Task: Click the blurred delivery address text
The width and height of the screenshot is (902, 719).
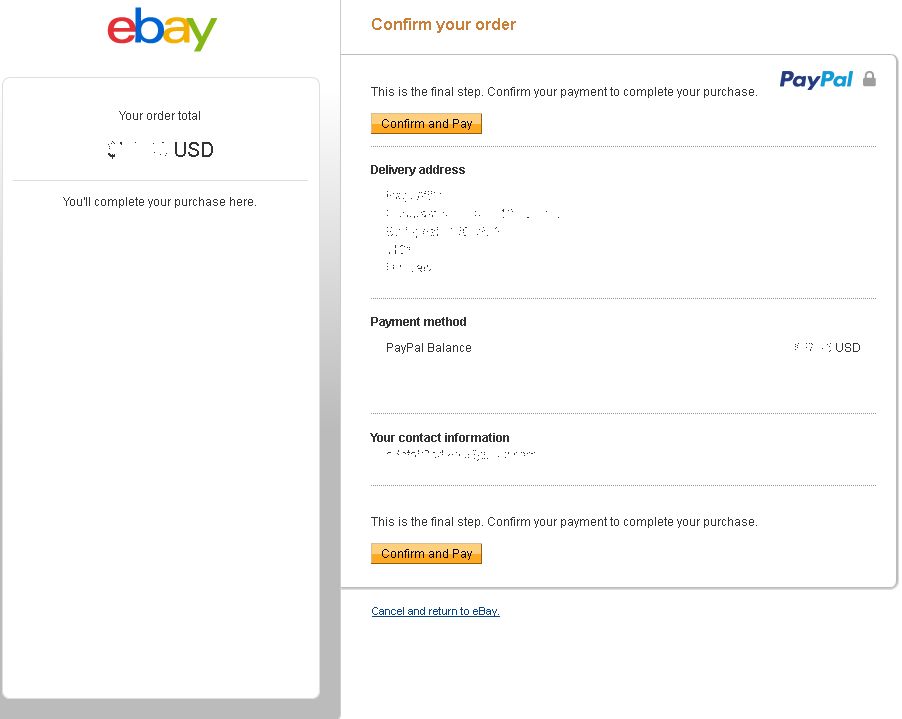Action: pos(472,231)
